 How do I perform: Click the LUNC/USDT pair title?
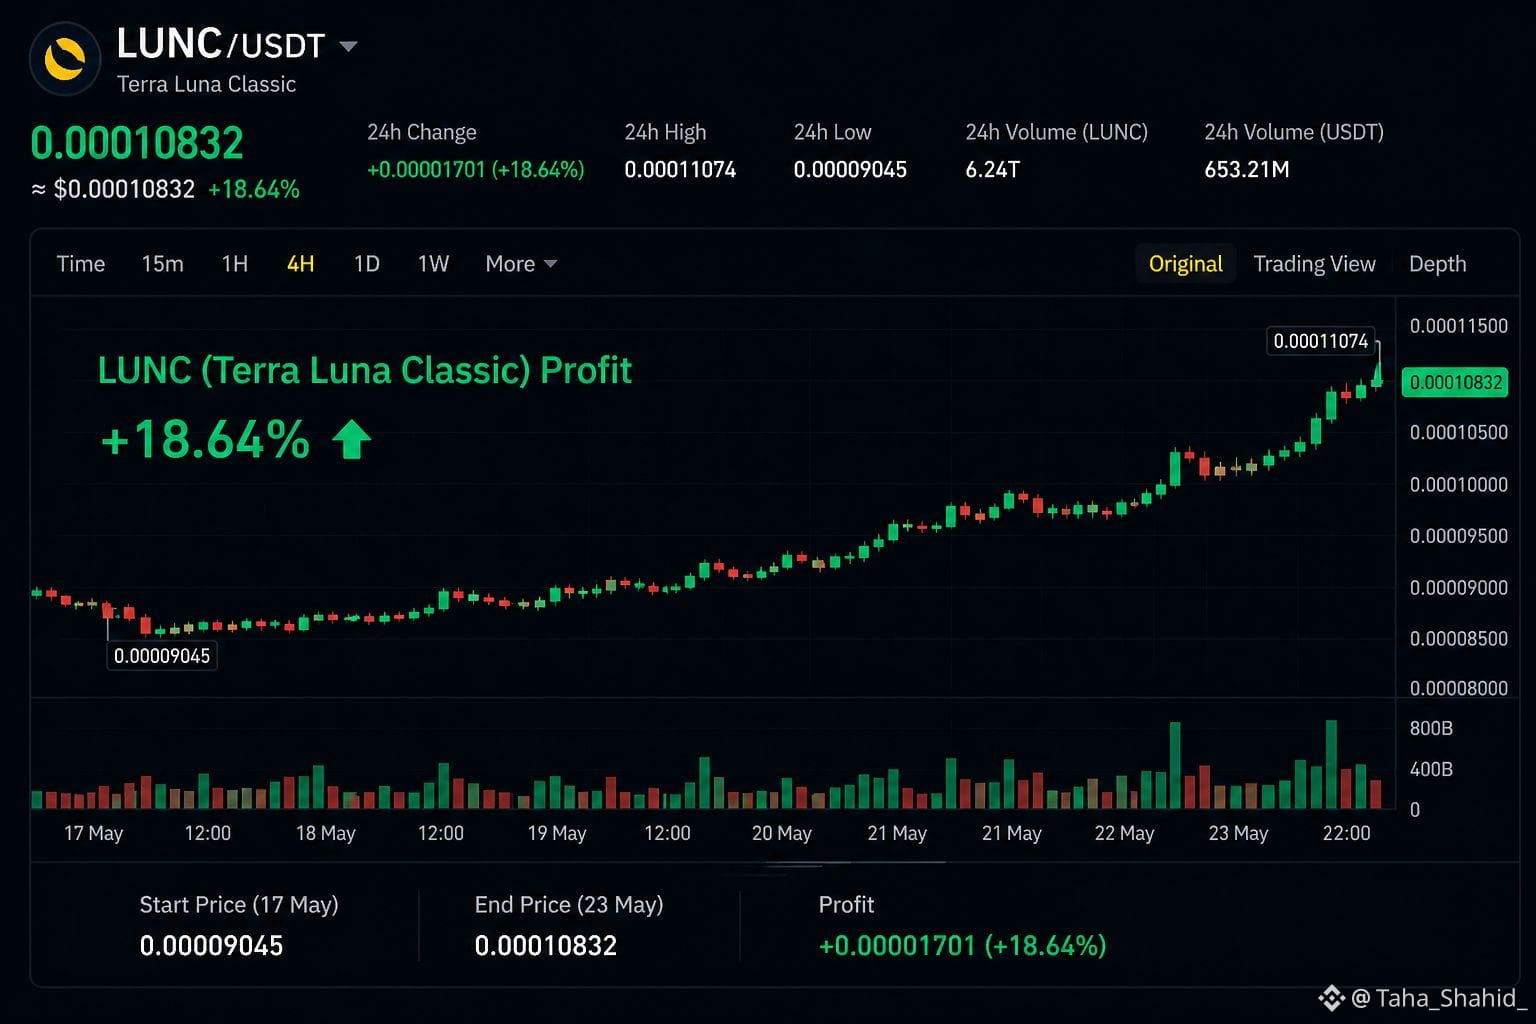(x=221, y=45)
